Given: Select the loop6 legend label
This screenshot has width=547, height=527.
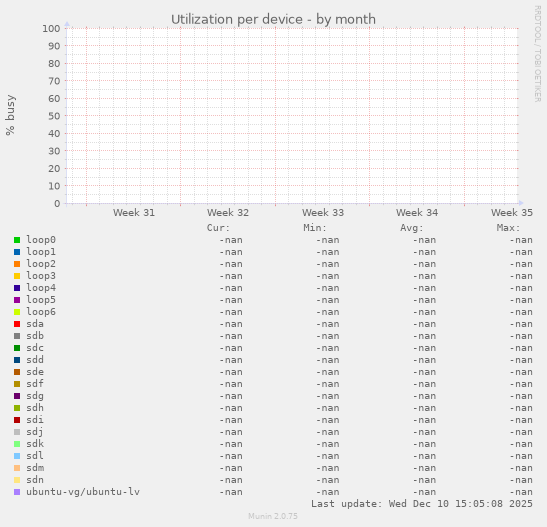Looking at the screenshot, I should (41, 312).
